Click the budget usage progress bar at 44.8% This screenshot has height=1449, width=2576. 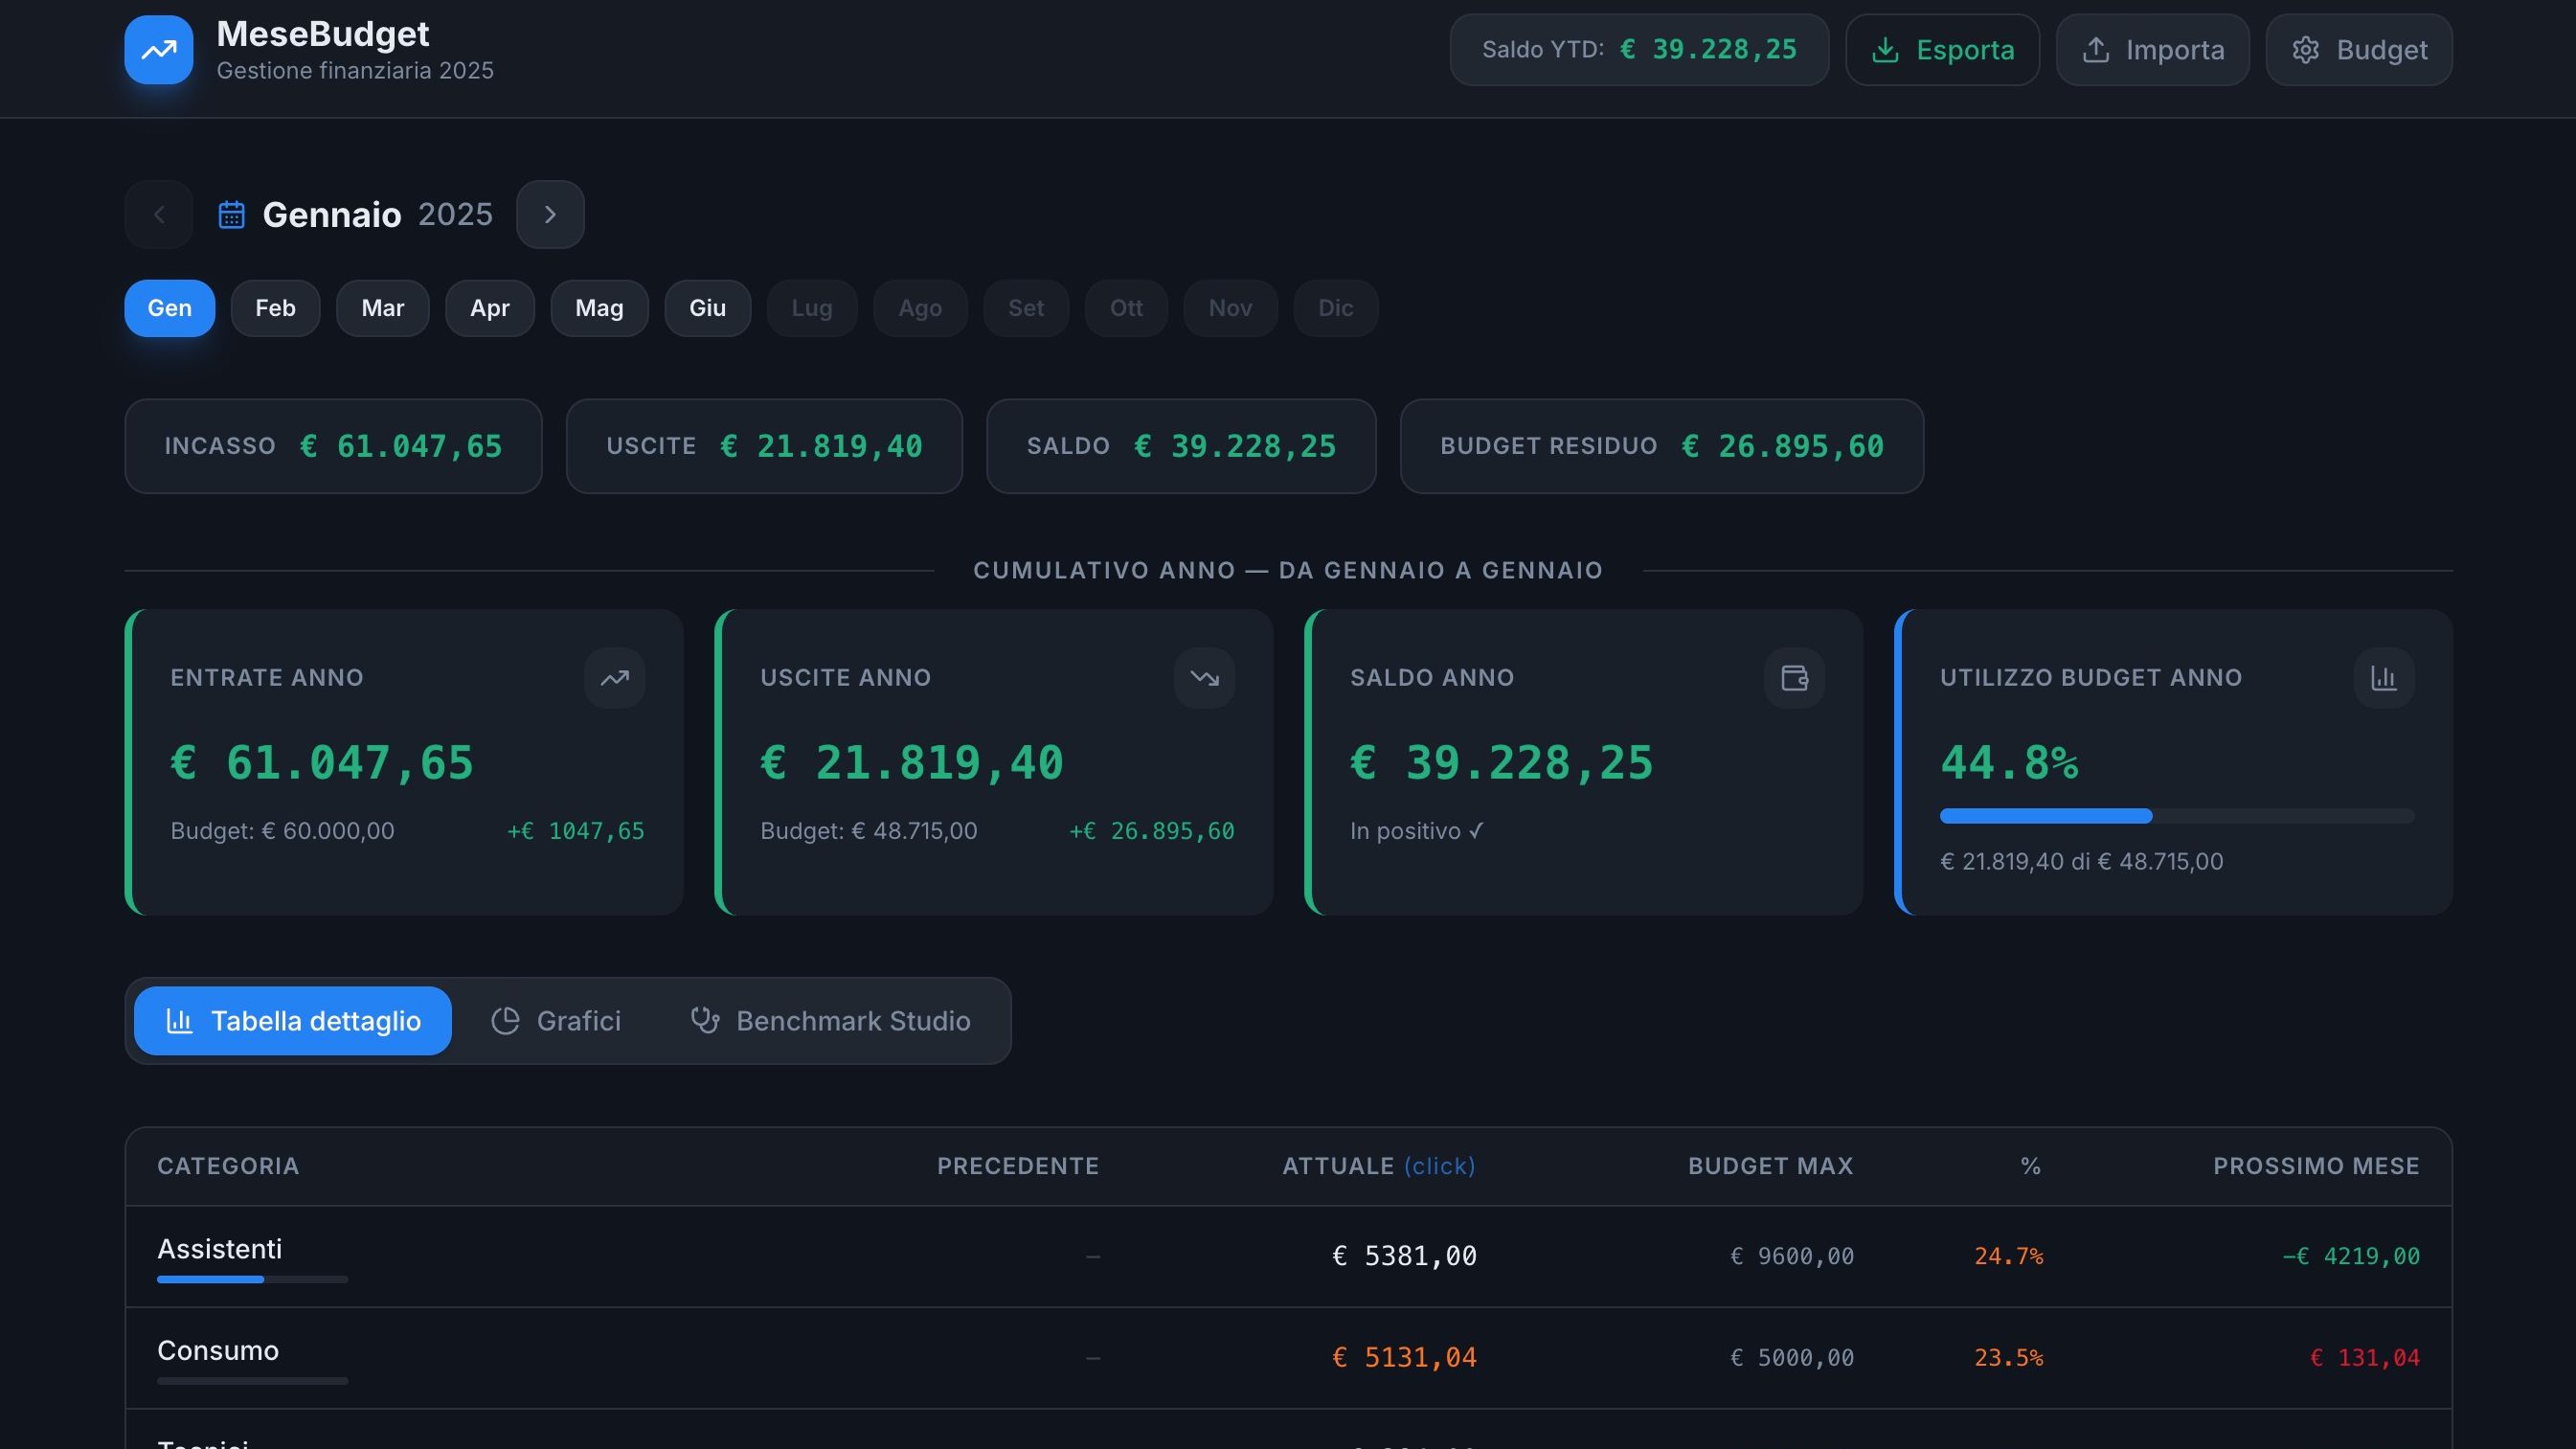pos(2177,816)
